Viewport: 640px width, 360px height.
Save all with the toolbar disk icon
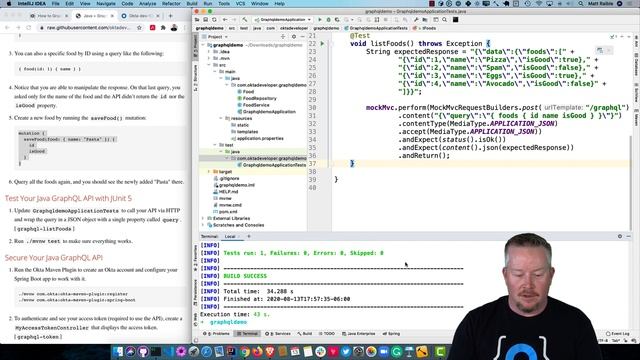pyautogui.click(x=206, y=20)
